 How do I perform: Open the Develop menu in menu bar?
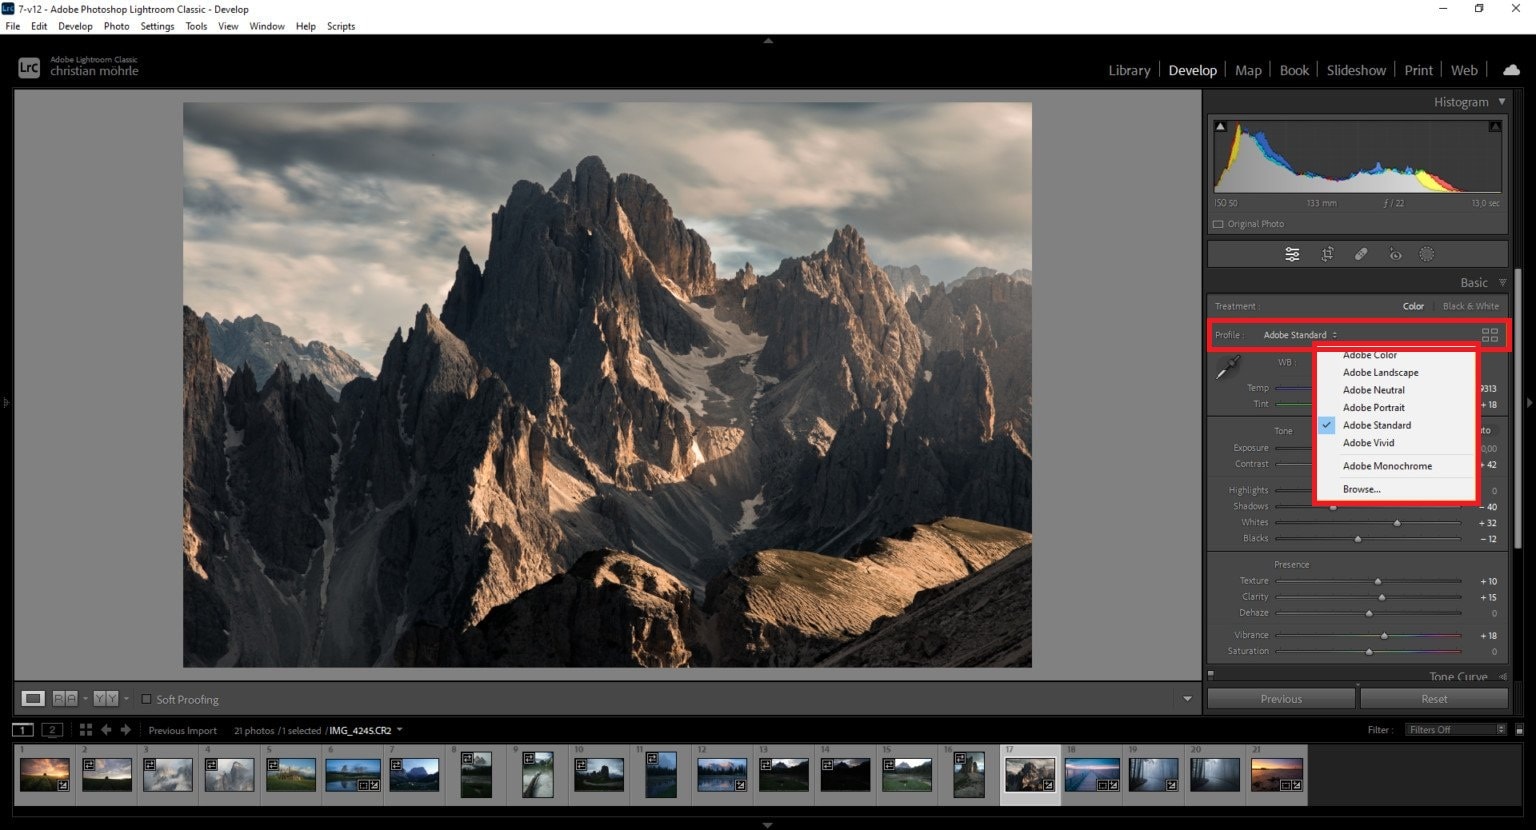[x=75, y=26]
